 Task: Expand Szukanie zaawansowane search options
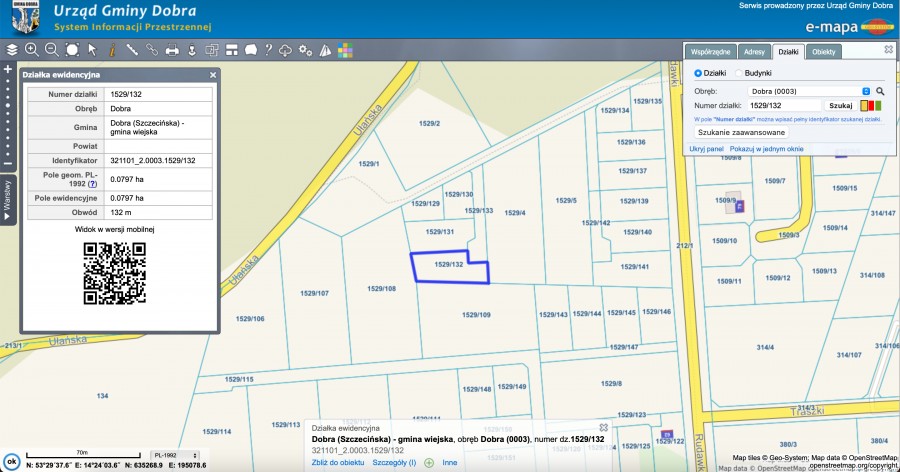[741, 132]
